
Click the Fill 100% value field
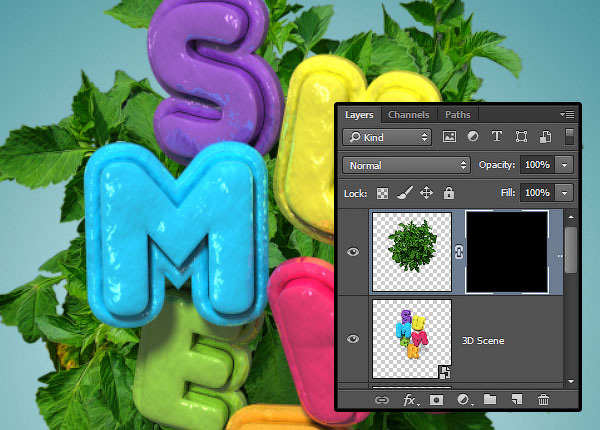pyautogui.click(x=537, y=193)
